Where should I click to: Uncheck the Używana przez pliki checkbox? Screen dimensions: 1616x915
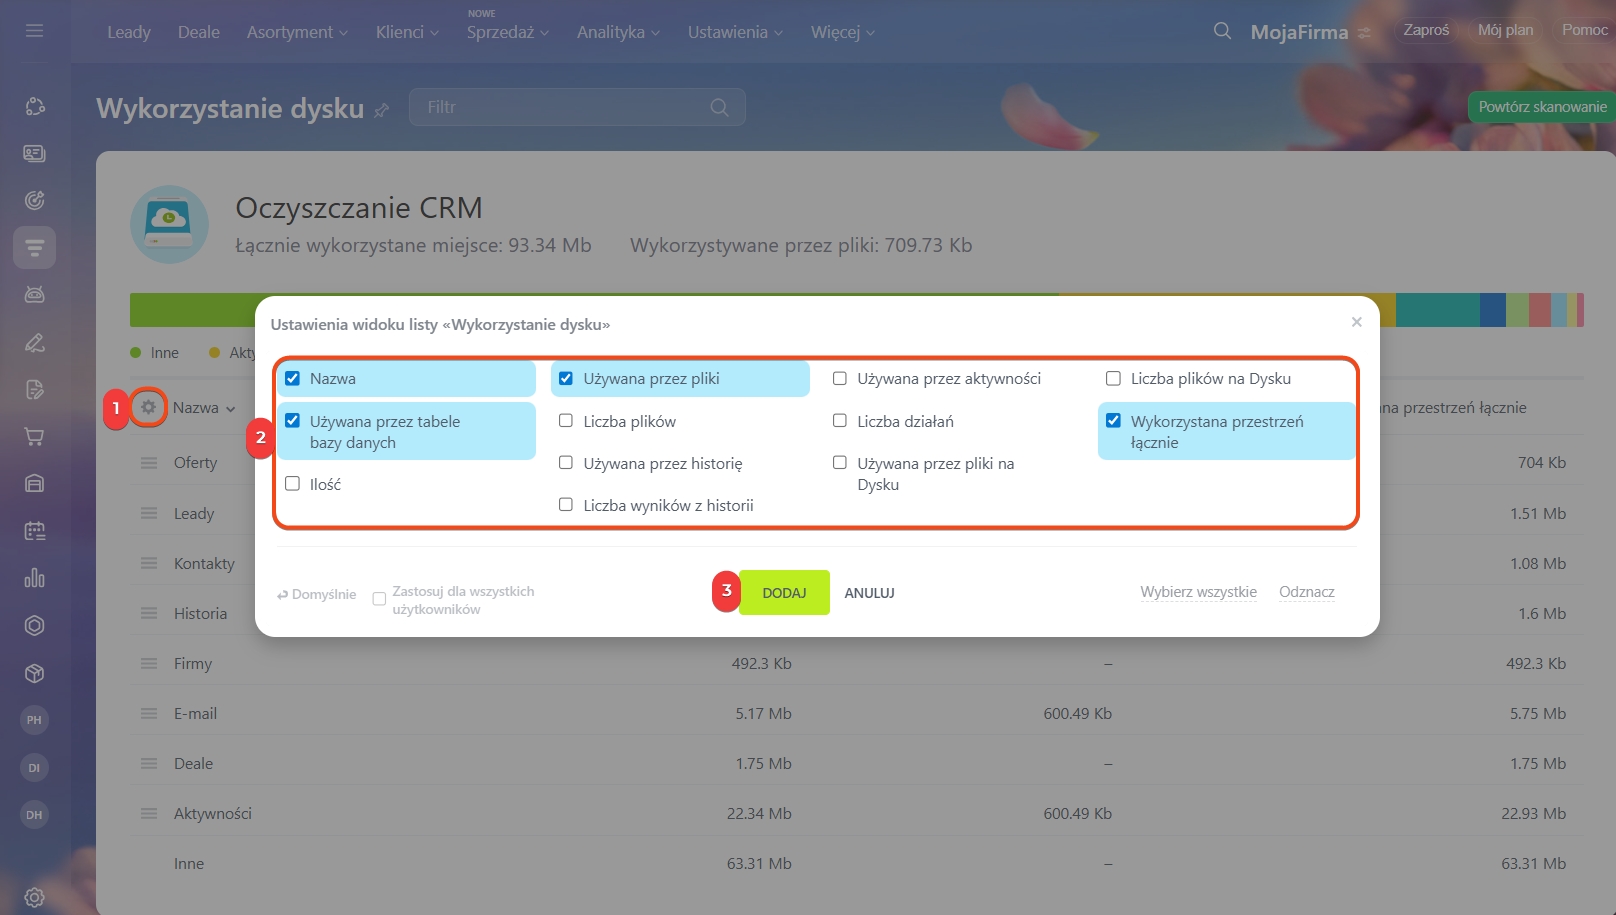pyautogui.click(x=566, y=379)
